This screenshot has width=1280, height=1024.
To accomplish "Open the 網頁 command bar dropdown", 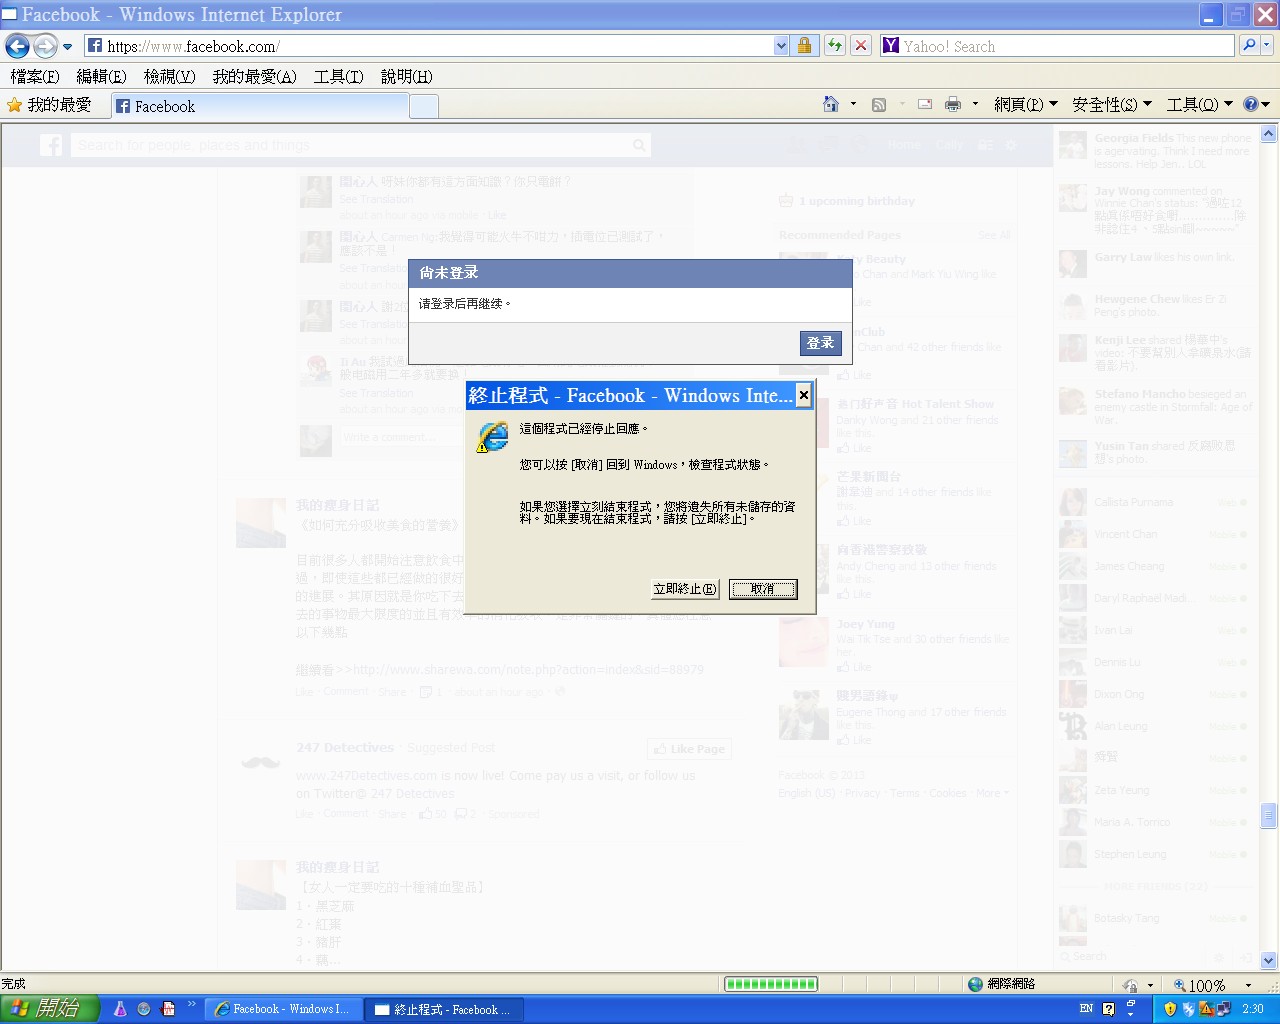I will tap(1025, 105).
